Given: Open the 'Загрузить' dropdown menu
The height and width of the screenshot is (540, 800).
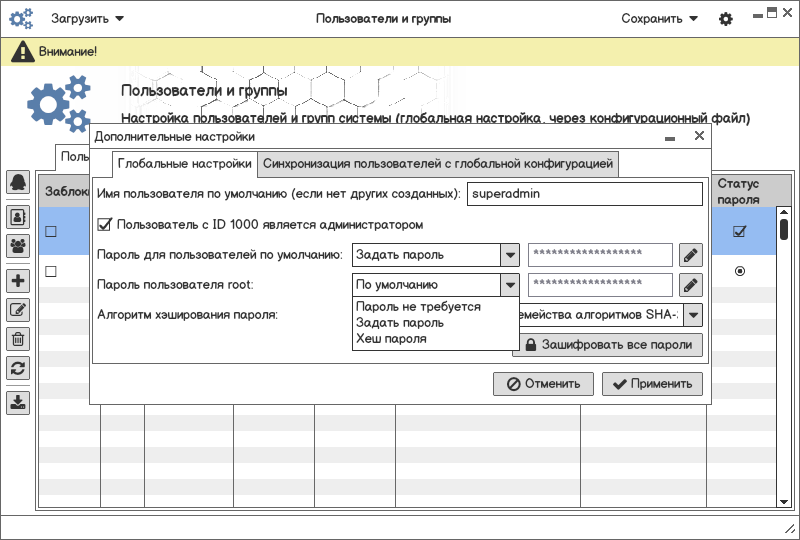Looking at the screenshot, I should click(x=88, y=19).
